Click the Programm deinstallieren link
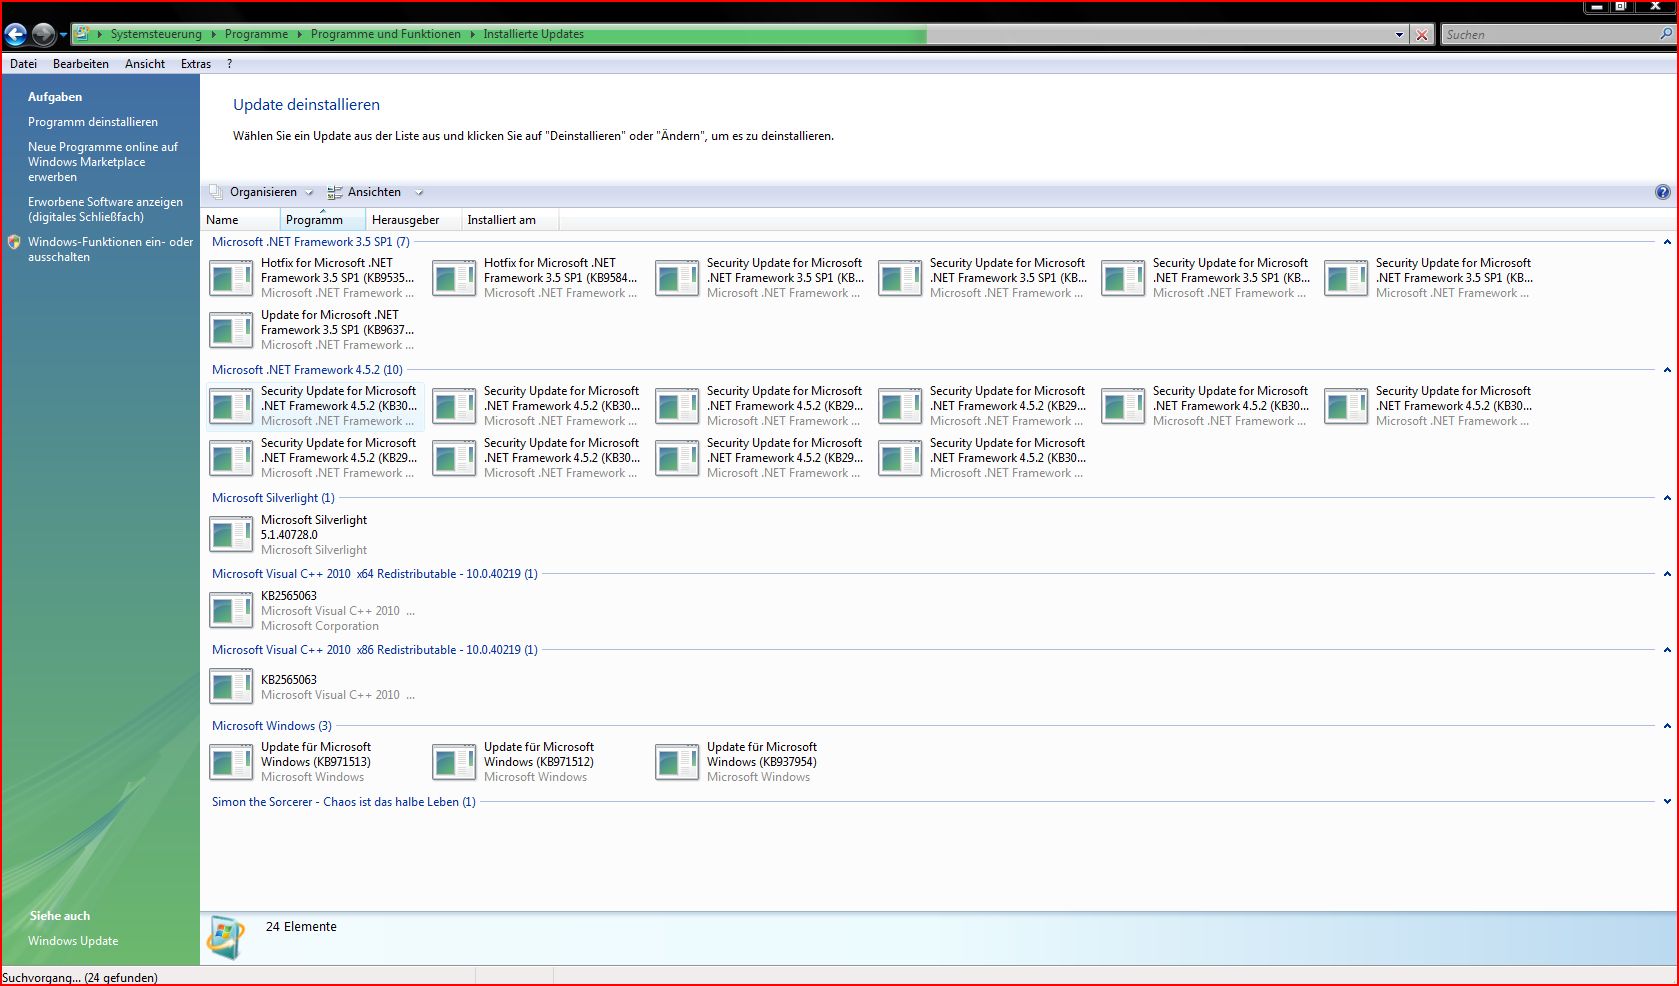The image size is (1679, 986). coord(93,122)
